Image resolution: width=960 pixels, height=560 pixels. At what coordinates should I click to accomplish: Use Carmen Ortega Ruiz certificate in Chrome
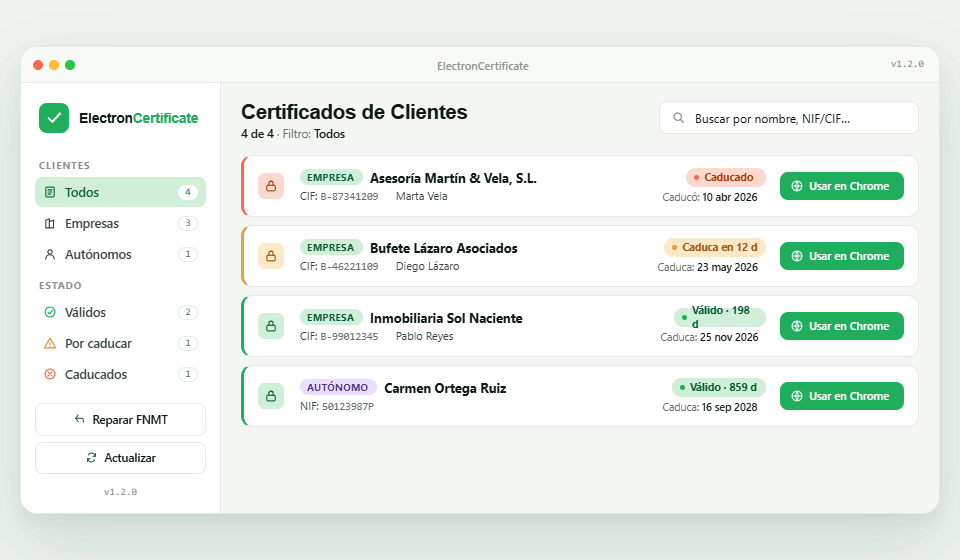842,396
